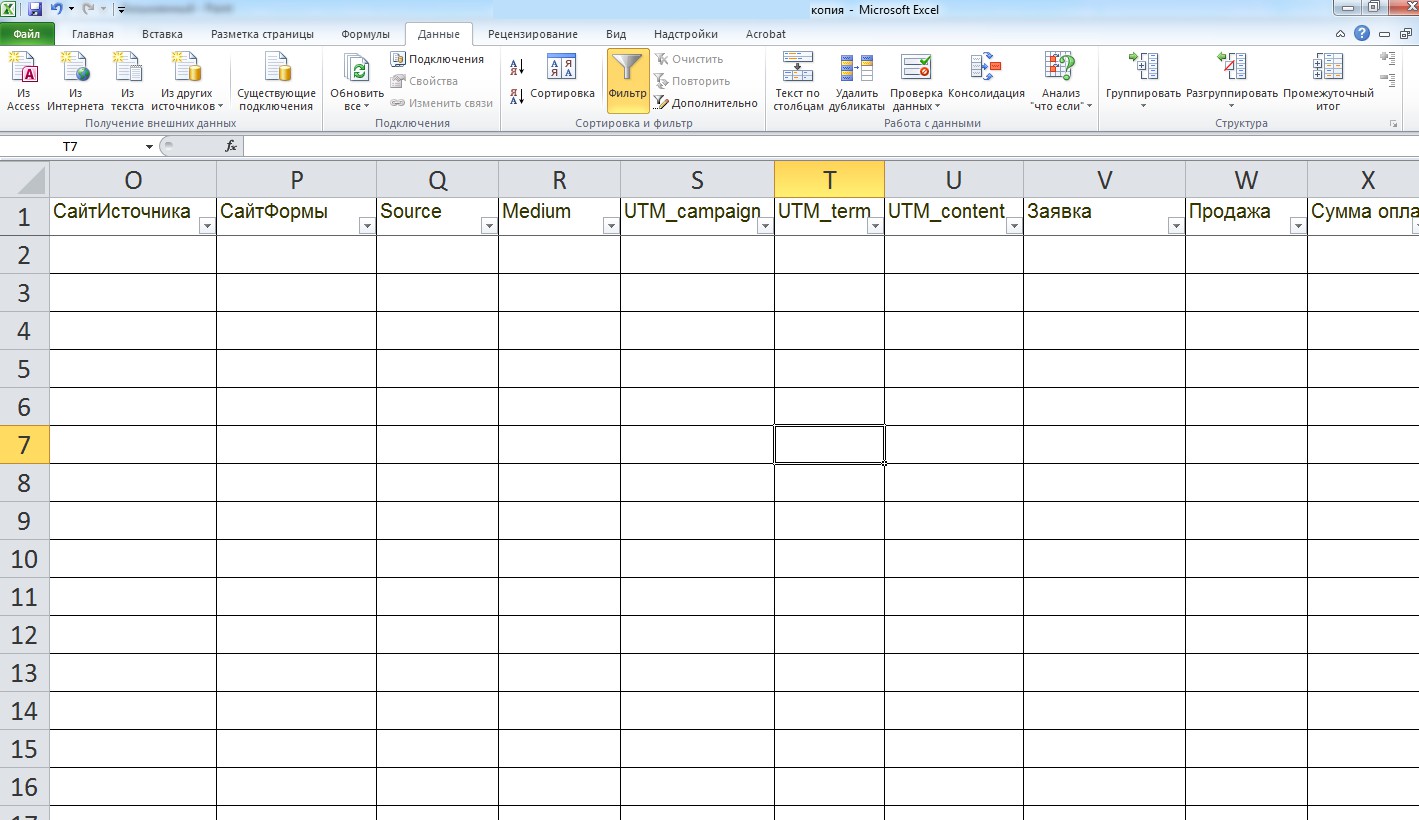Open Excel Help question mark
This screenshot has width=1419, height=820.
coord(1361,34)
